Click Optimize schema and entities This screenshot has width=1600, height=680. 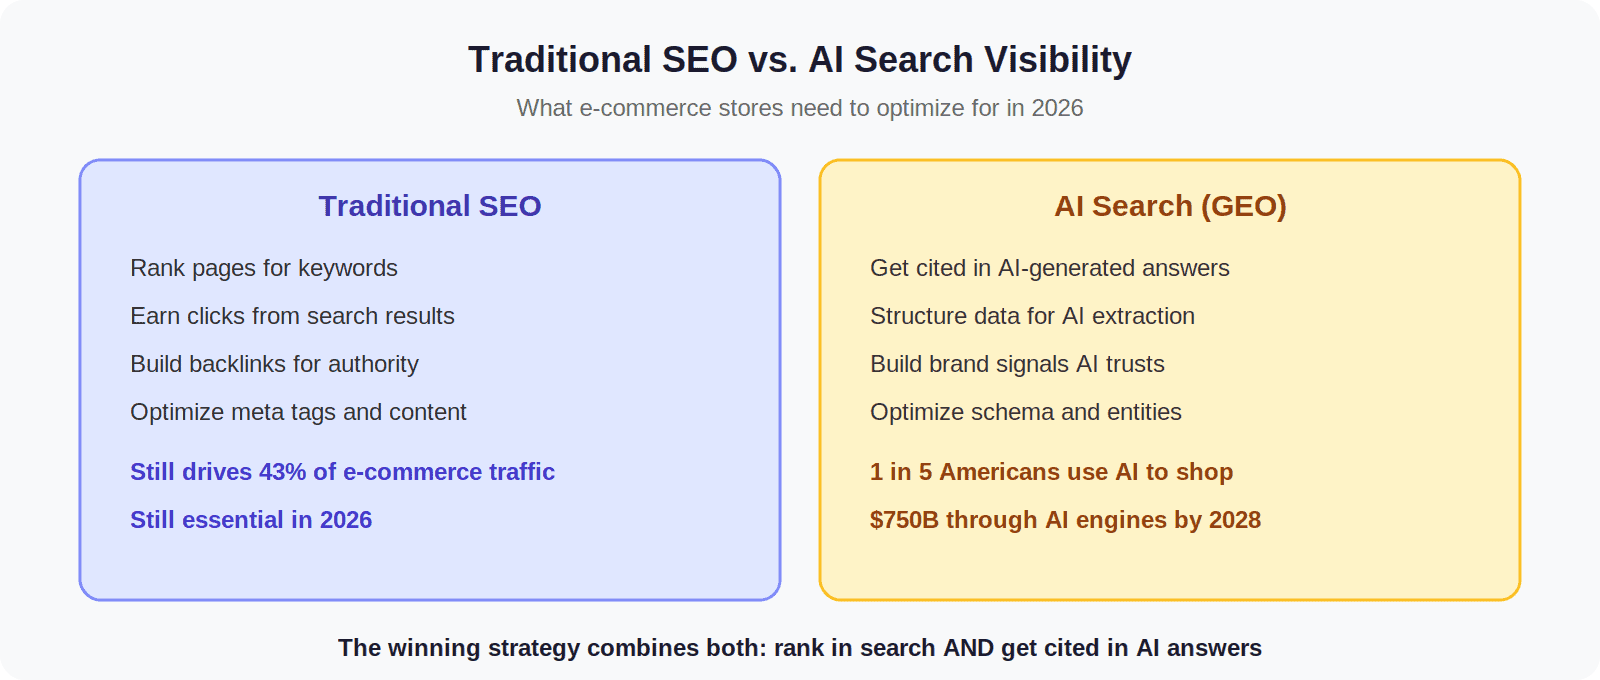(x=1026, y=412)
